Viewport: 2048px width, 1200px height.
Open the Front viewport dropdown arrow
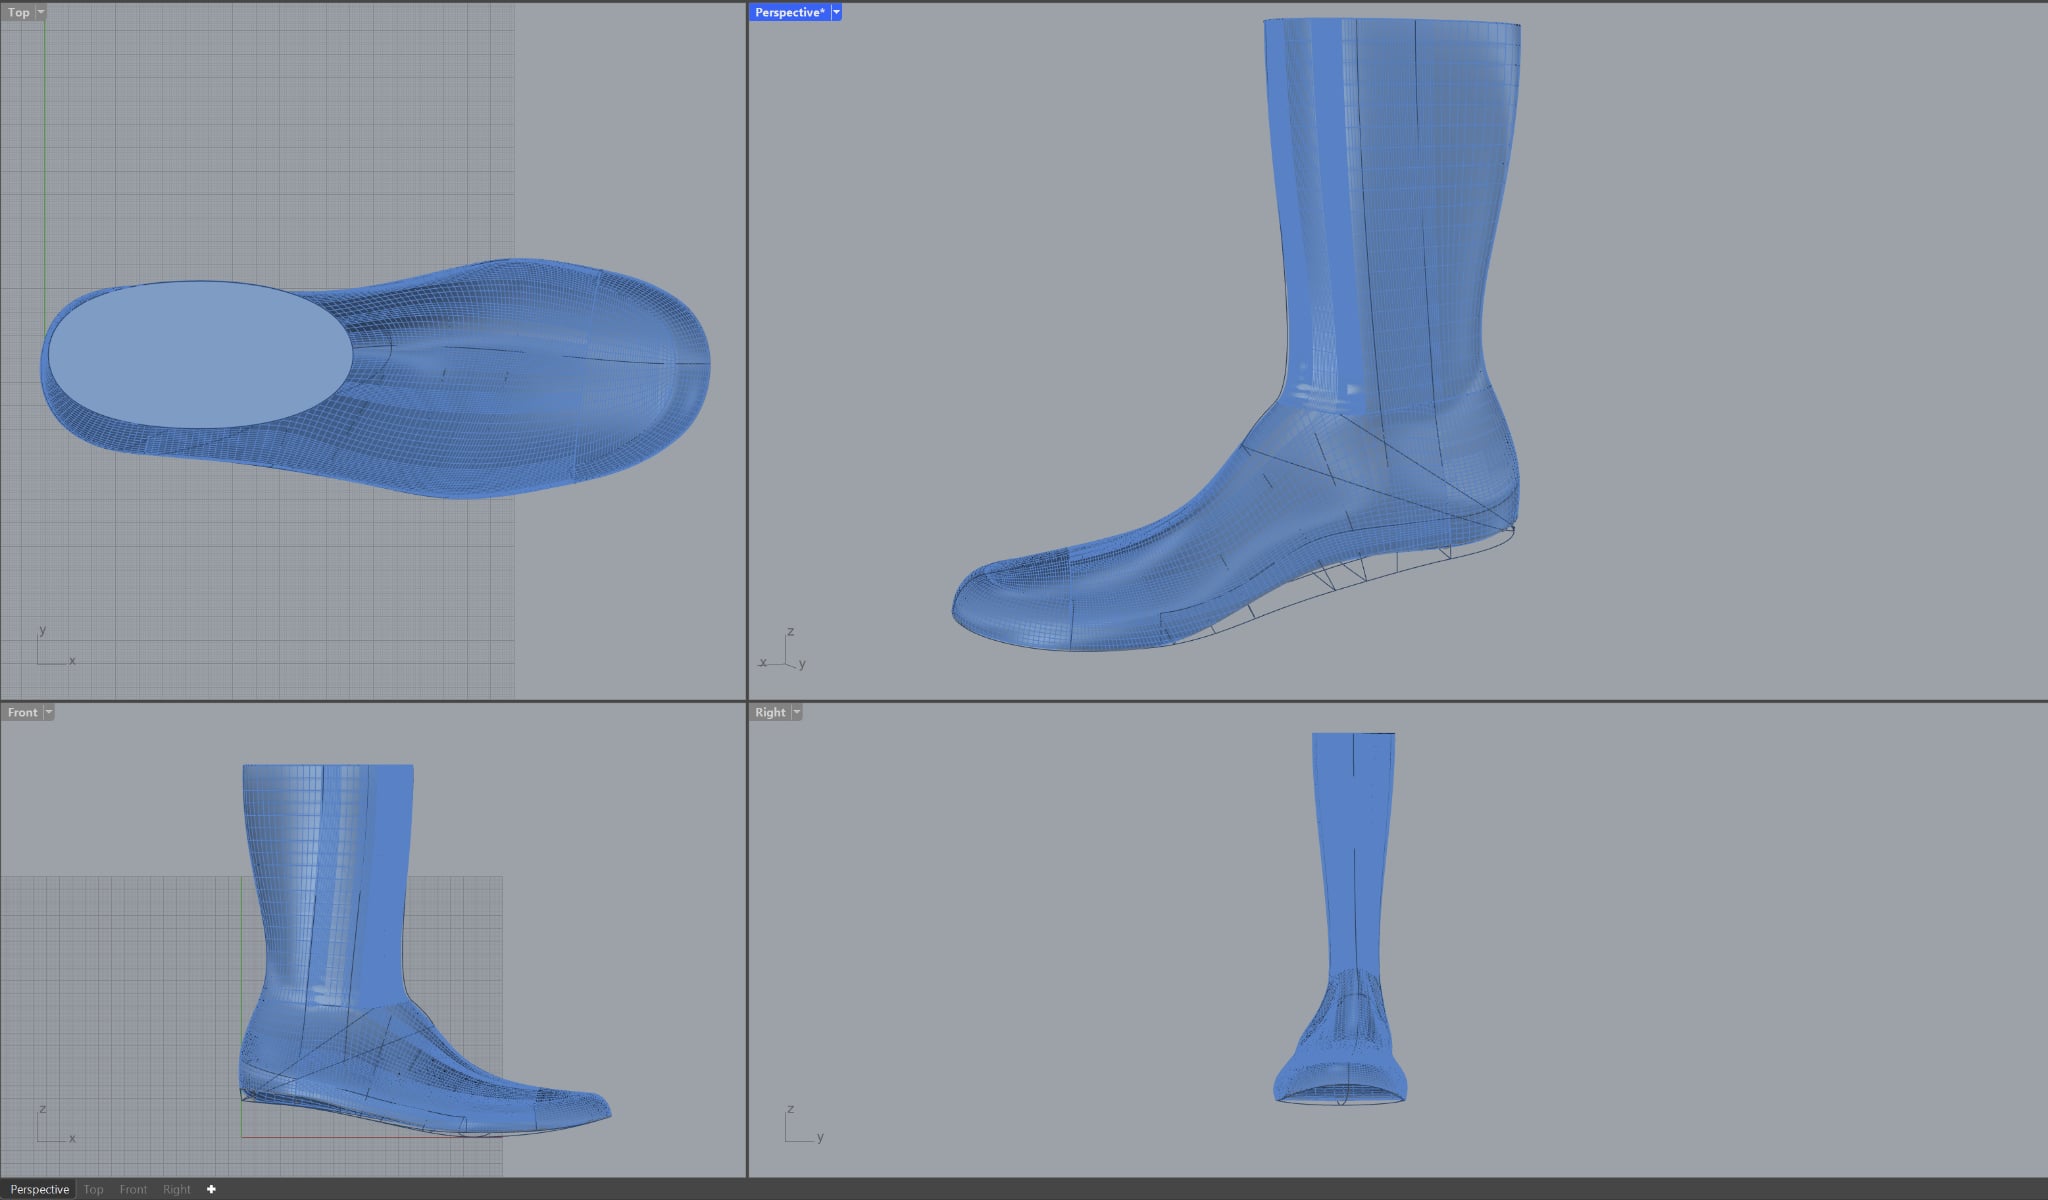[49, 712]
